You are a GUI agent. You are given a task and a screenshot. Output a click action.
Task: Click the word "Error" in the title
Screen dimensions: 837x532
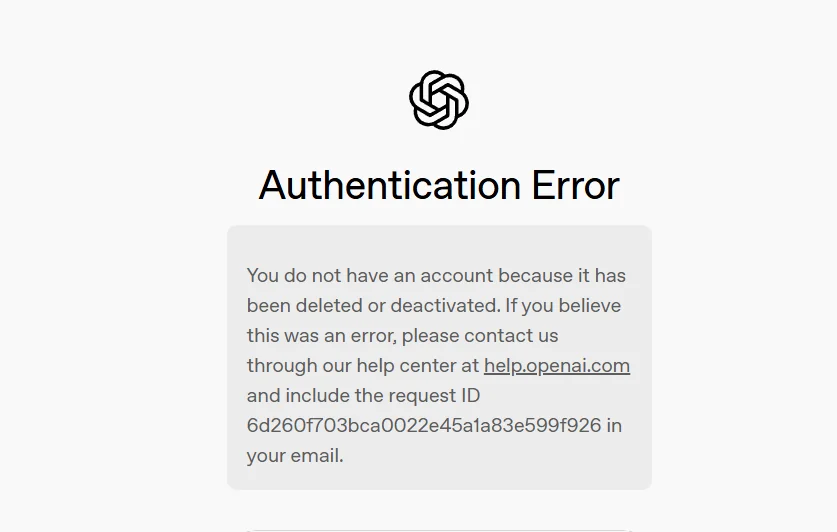pos(575,186)
